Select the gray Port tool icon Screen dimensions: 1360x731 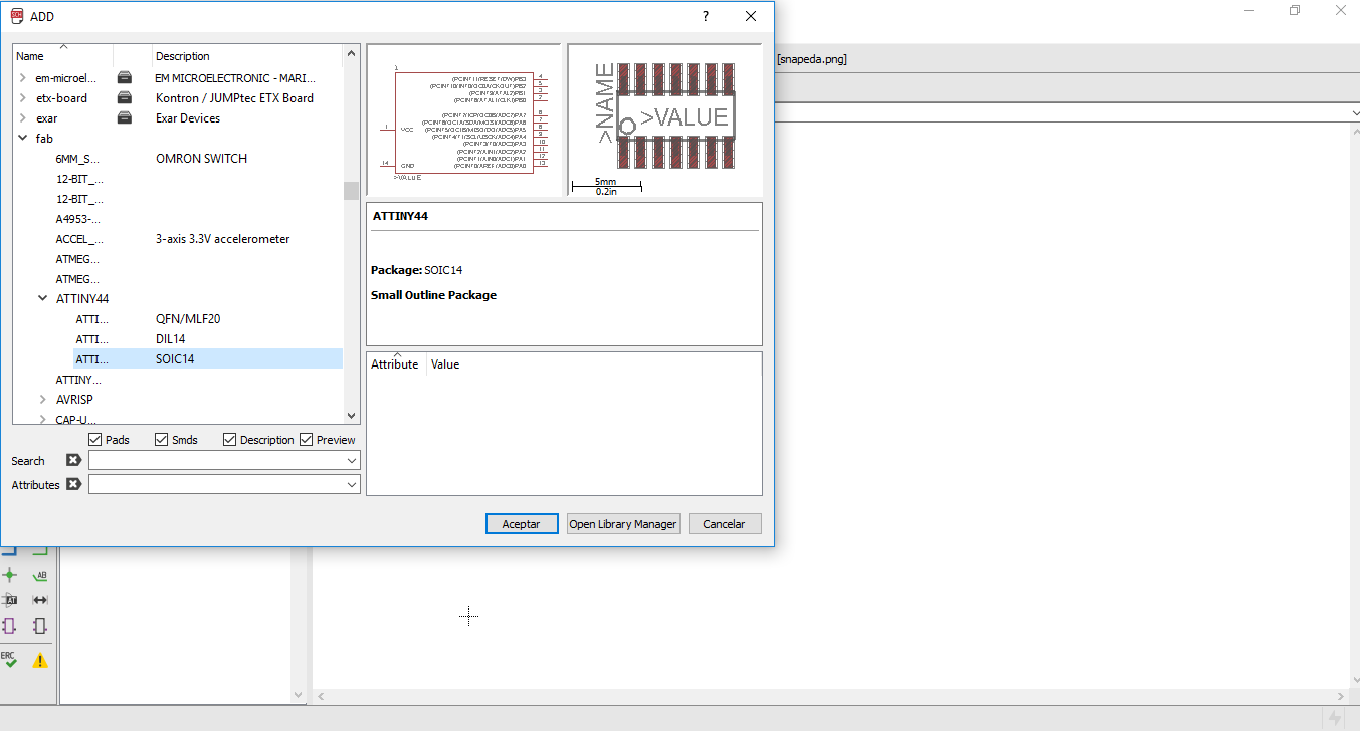point(40,626)
